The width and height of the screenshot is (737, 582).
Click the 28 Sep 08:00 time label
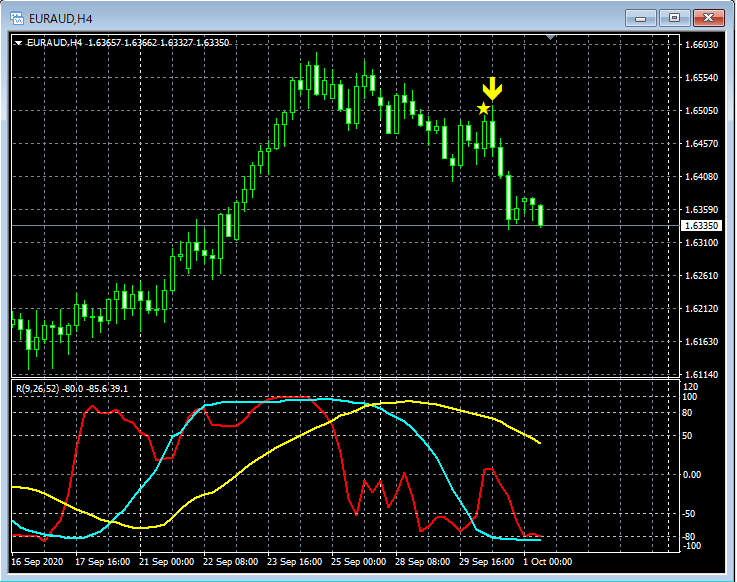[422, 562]
